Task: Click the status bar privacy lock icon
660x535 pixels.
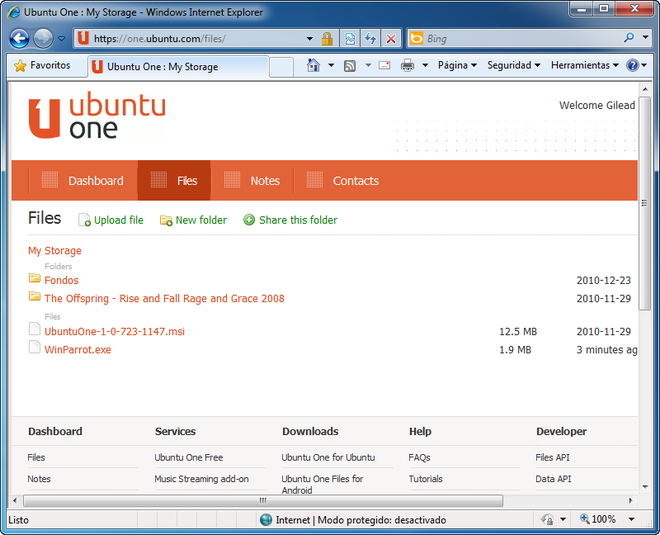Action: tap(547, 519)
